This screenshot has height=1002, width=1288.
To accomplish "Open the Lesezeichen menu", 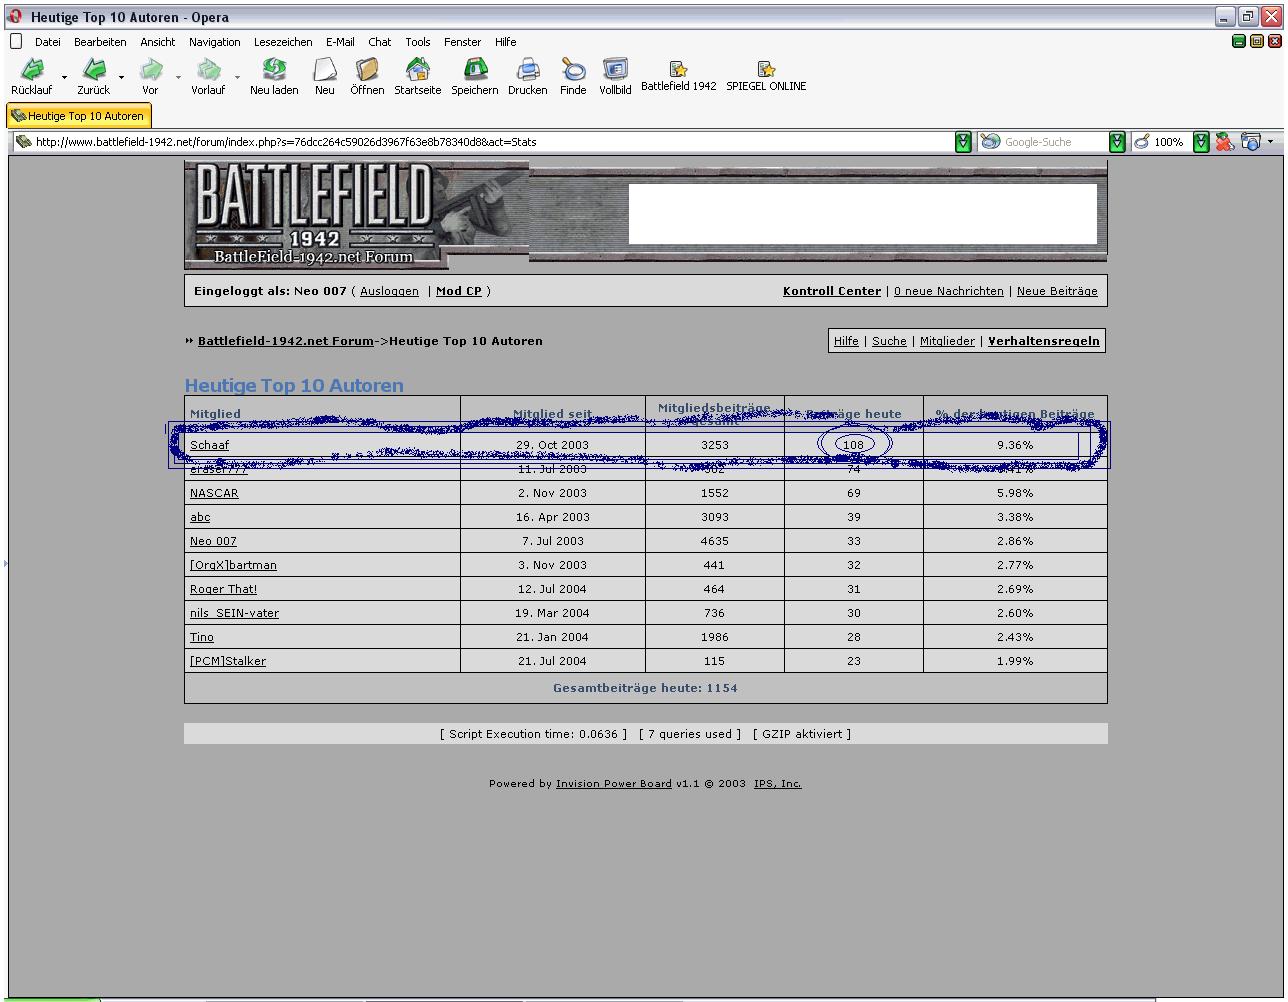I will coord(283,42).
